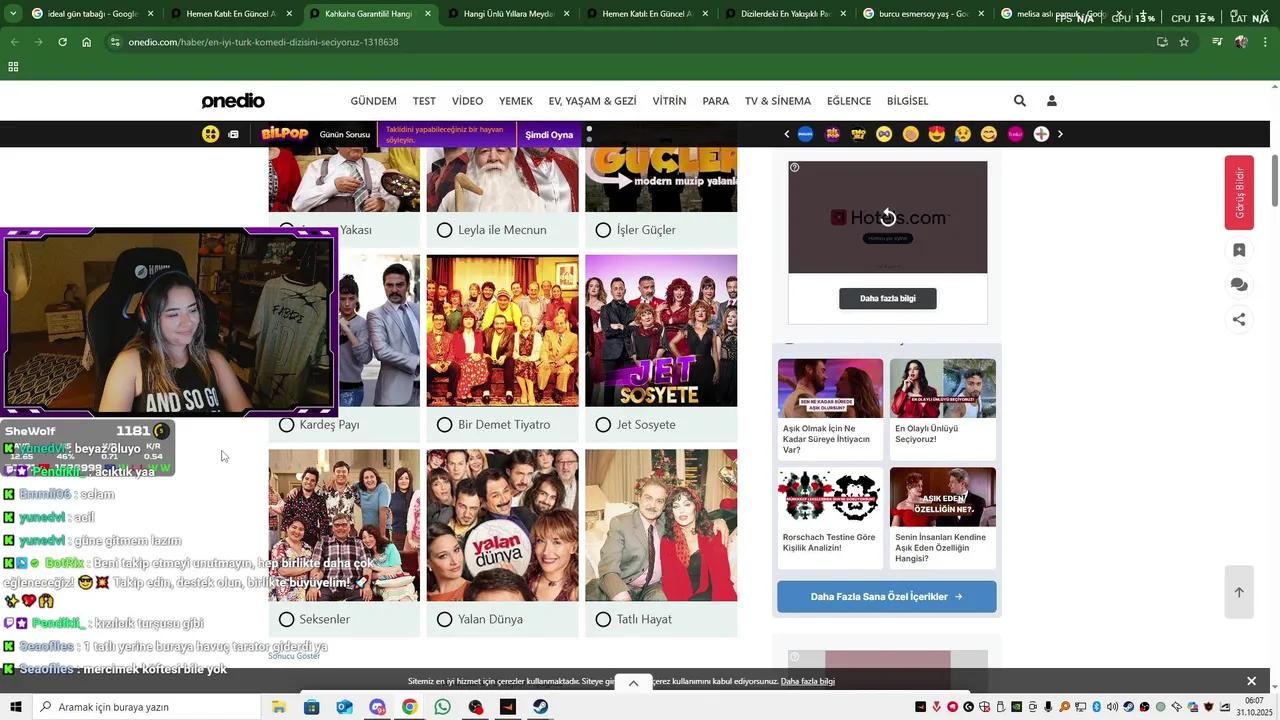The width and height of the screenshot is (1280, 720).
Task: Open the Chrome tab search dropdown
Action: (13, 14)
